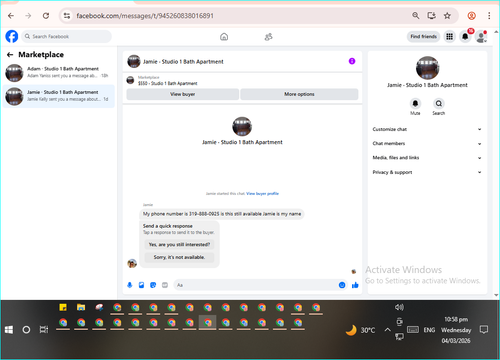
Task: Click the View buyer button
Action: 182,94
